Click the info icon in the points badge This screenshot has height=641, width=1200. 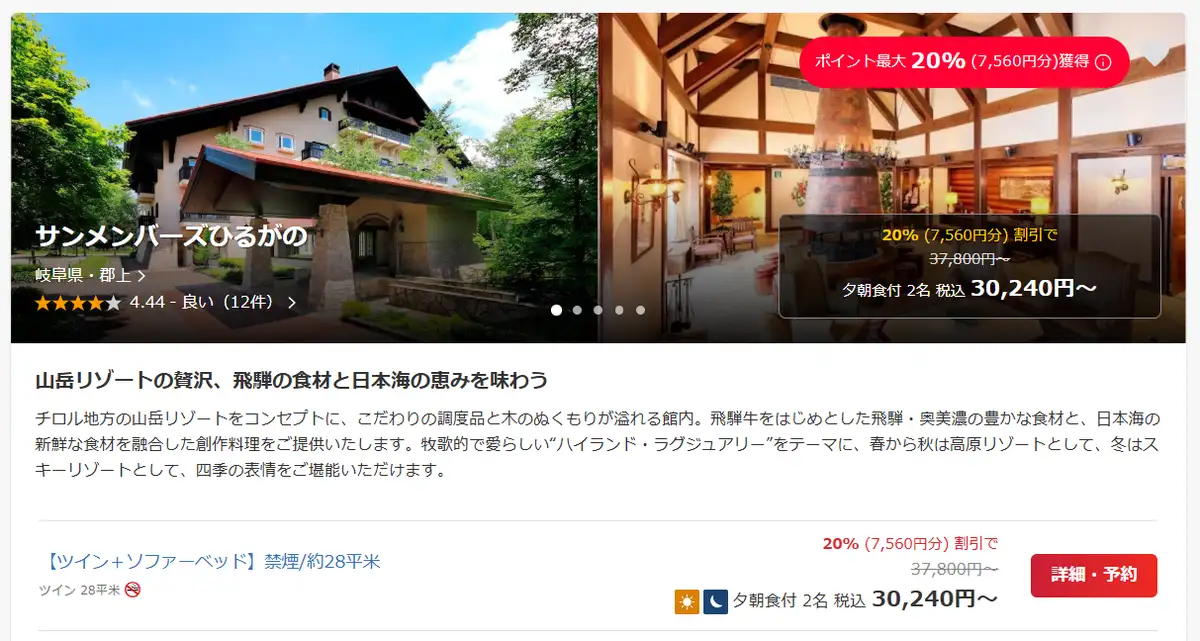(x=1103, y=62)
